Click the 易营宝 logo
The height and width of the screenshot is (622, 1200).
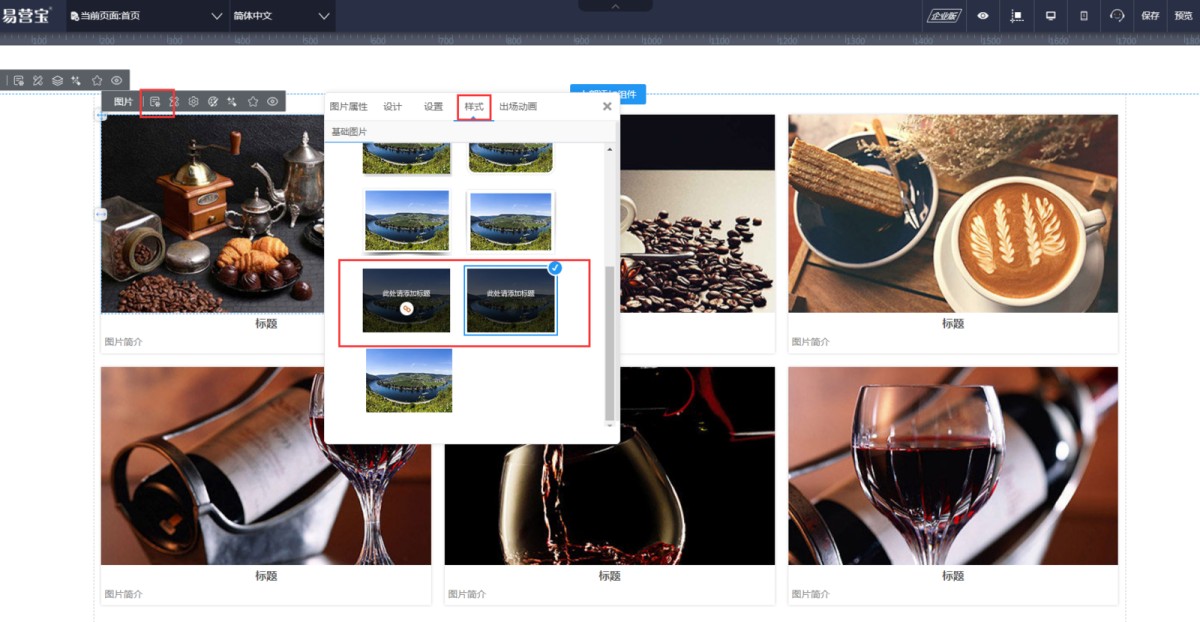27,16
